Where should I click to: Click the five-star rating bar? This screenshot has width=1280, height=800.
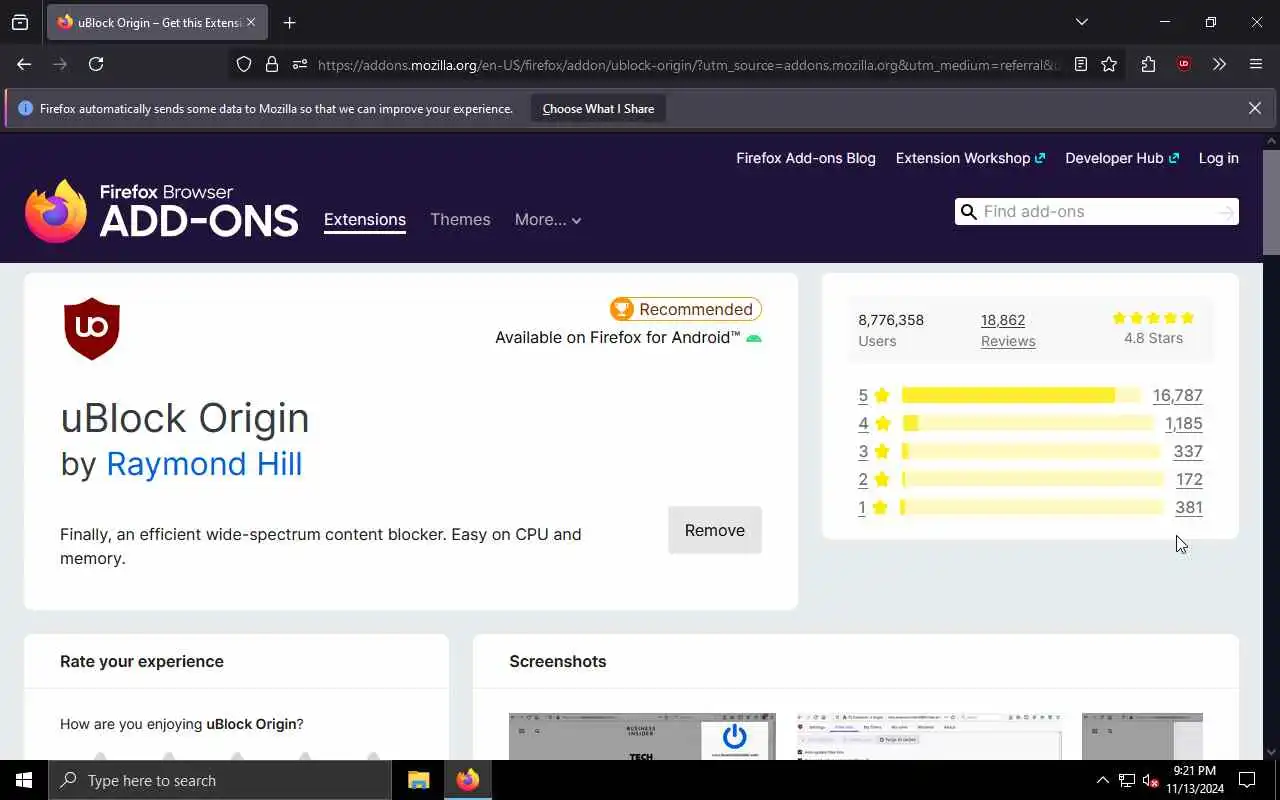coord(1020,395)
